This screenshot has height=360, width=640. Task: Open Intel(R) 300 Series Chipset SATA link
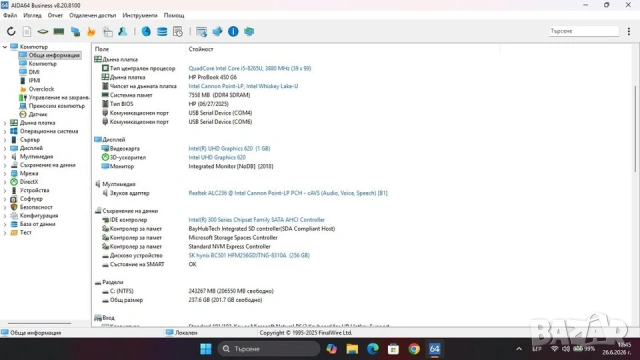click(x=257, y=220)
